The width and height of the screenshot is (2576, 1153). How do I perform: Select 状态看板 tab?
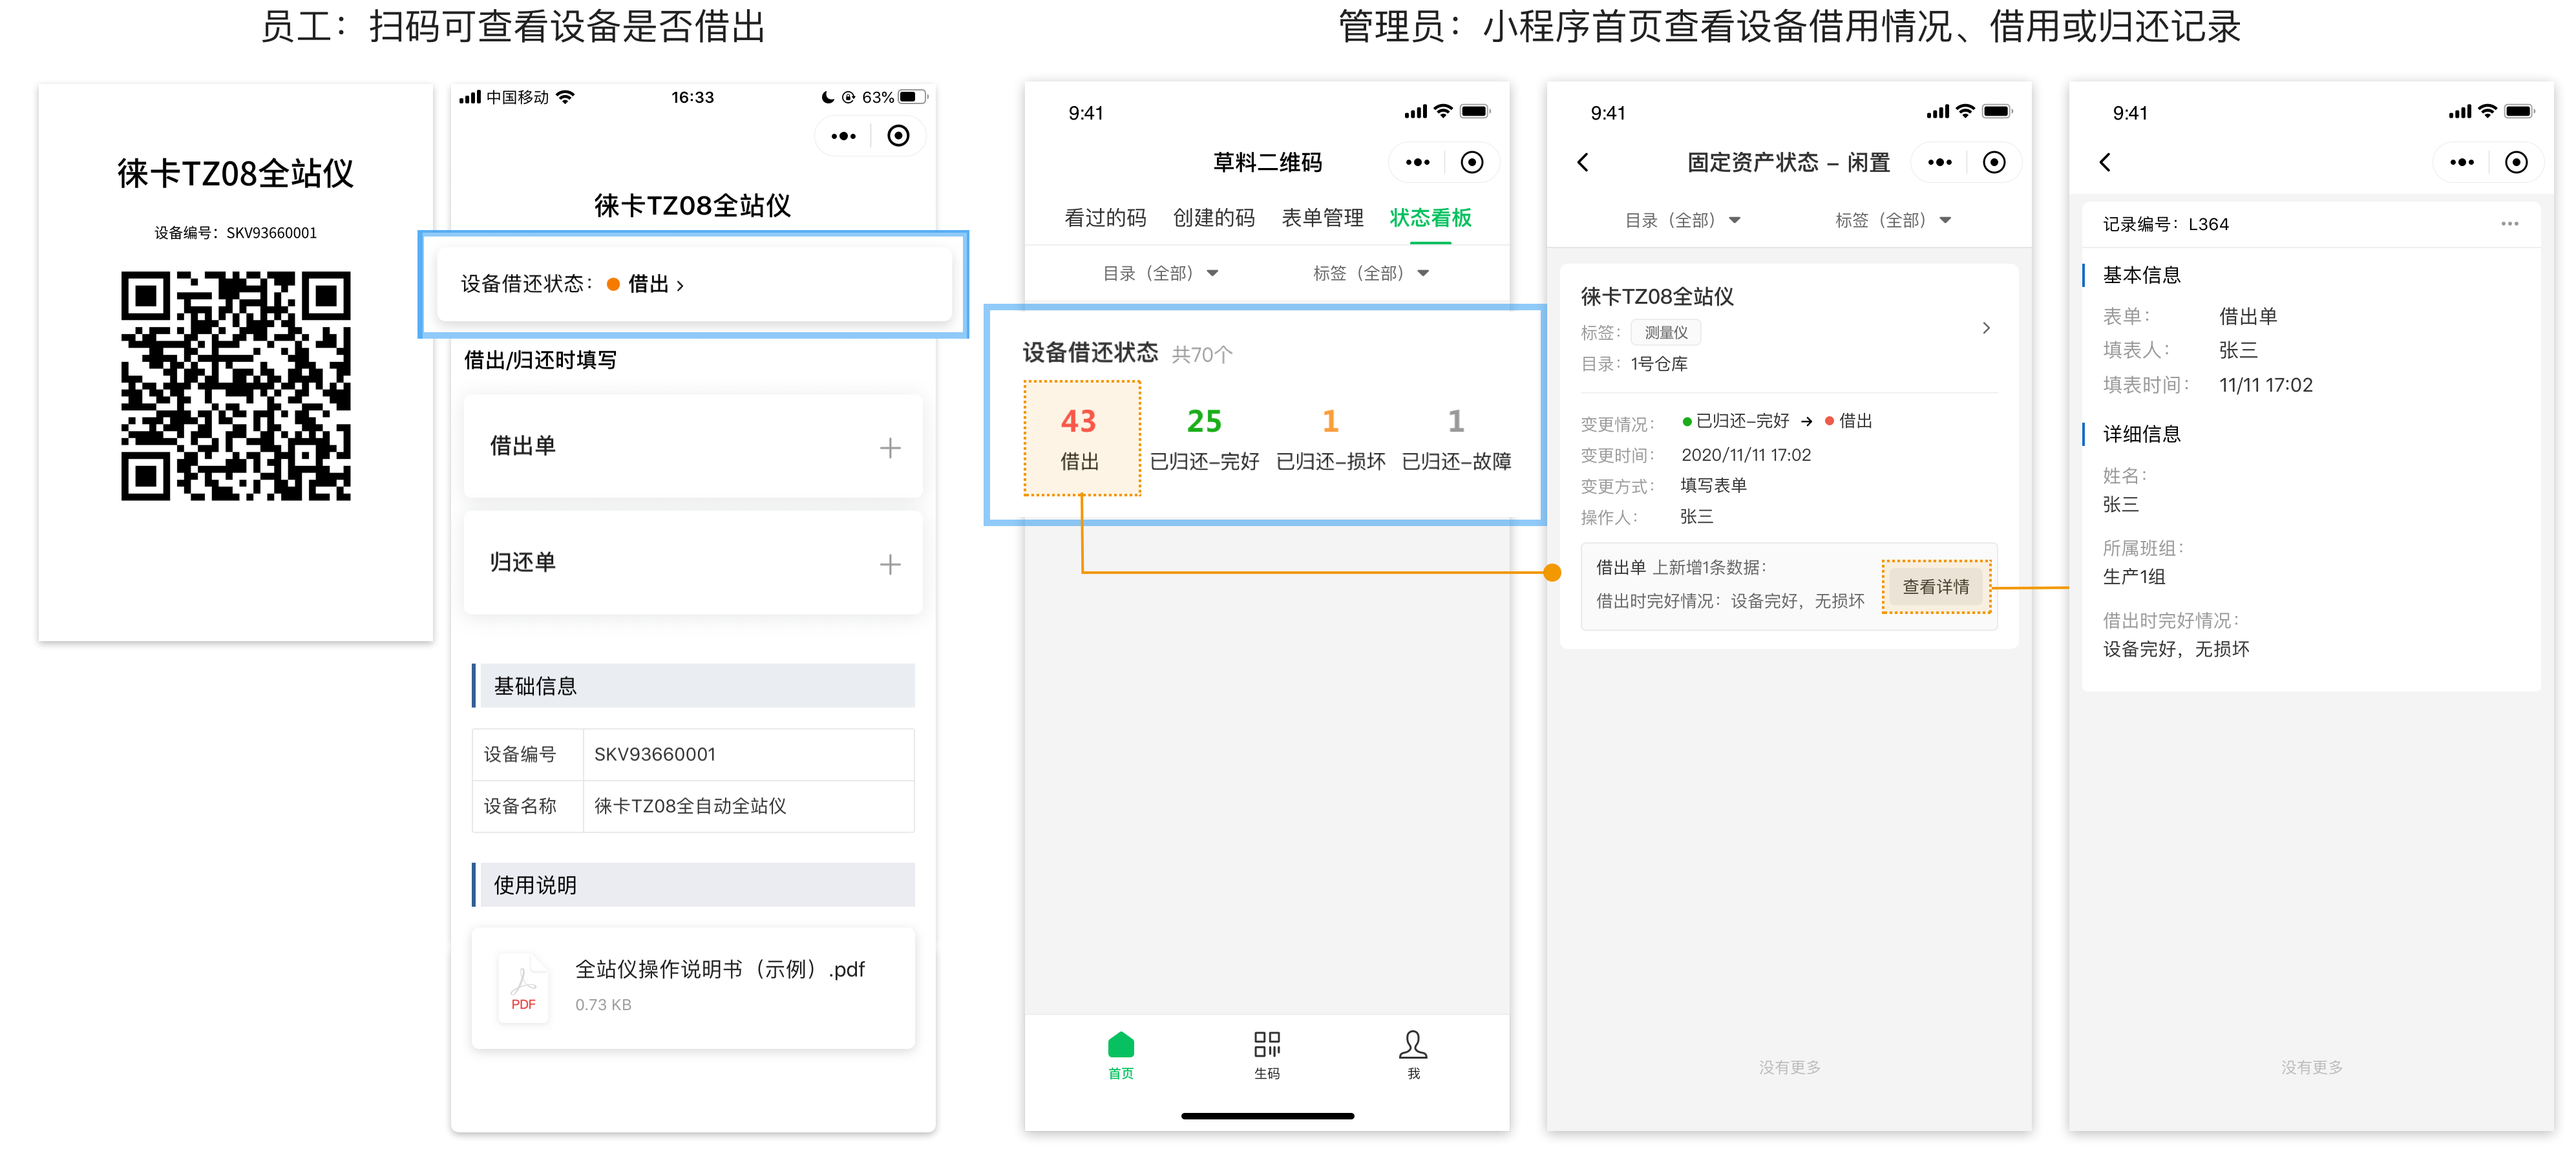tap(1431, 218)
